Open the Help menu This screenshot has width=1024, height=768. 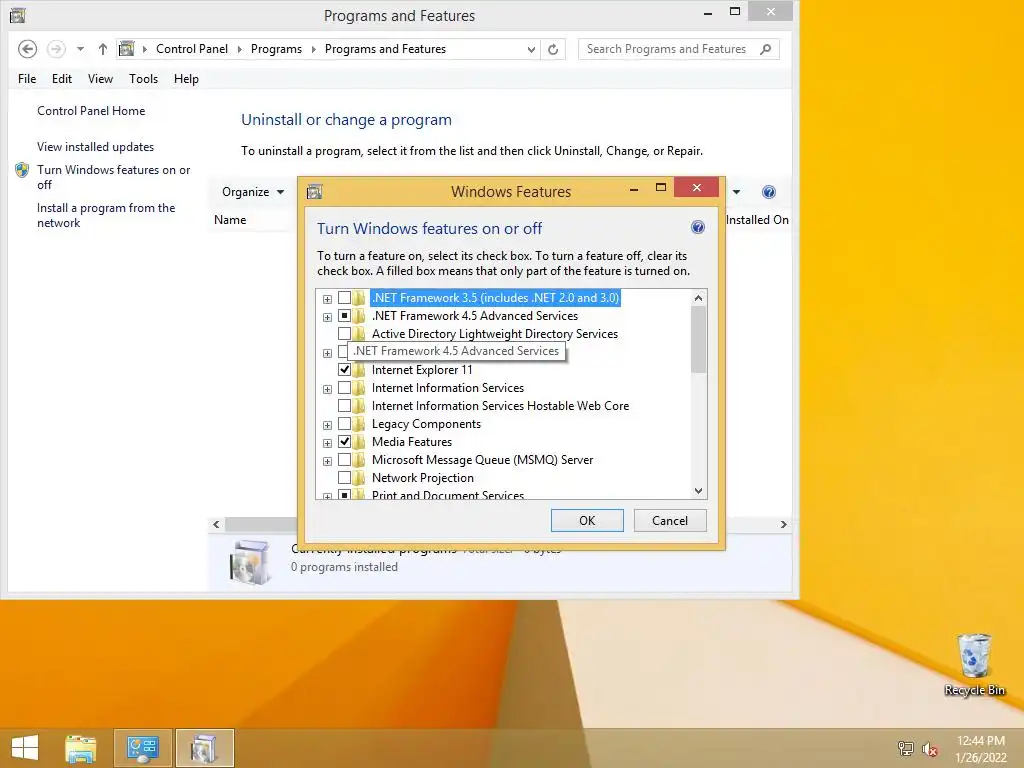coord(186,79)
